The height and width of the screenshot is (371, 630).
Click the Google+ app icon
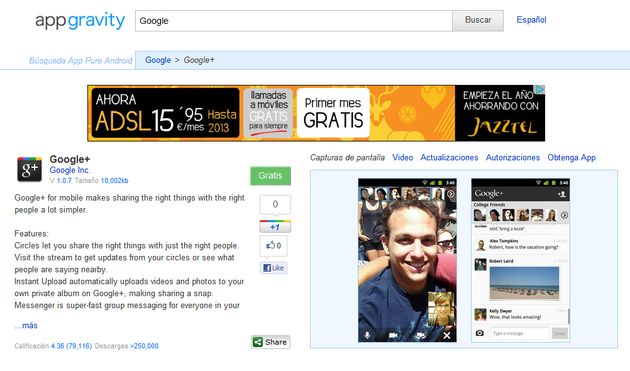29,169
